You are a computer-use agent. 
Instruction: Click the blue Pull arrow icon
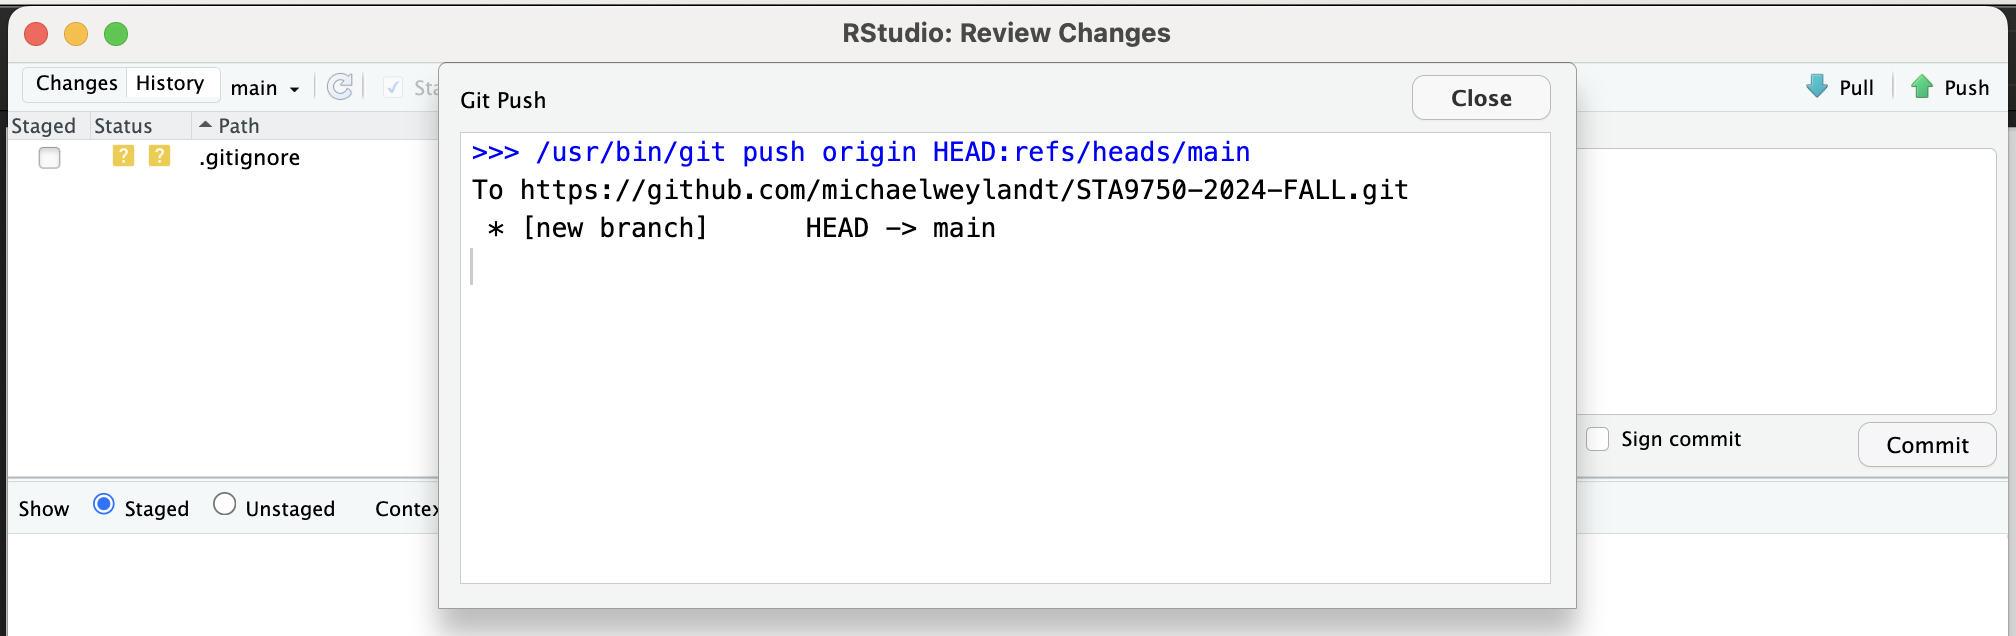coord(1816,87)
